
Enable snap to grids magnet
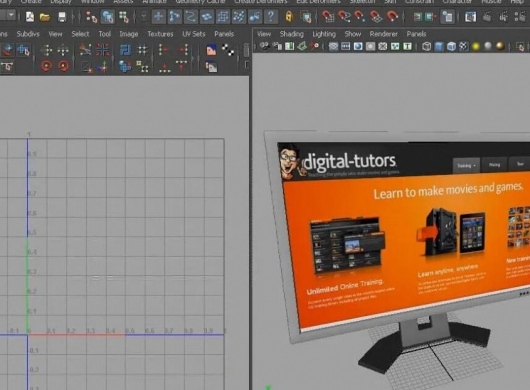coord(328,16)
